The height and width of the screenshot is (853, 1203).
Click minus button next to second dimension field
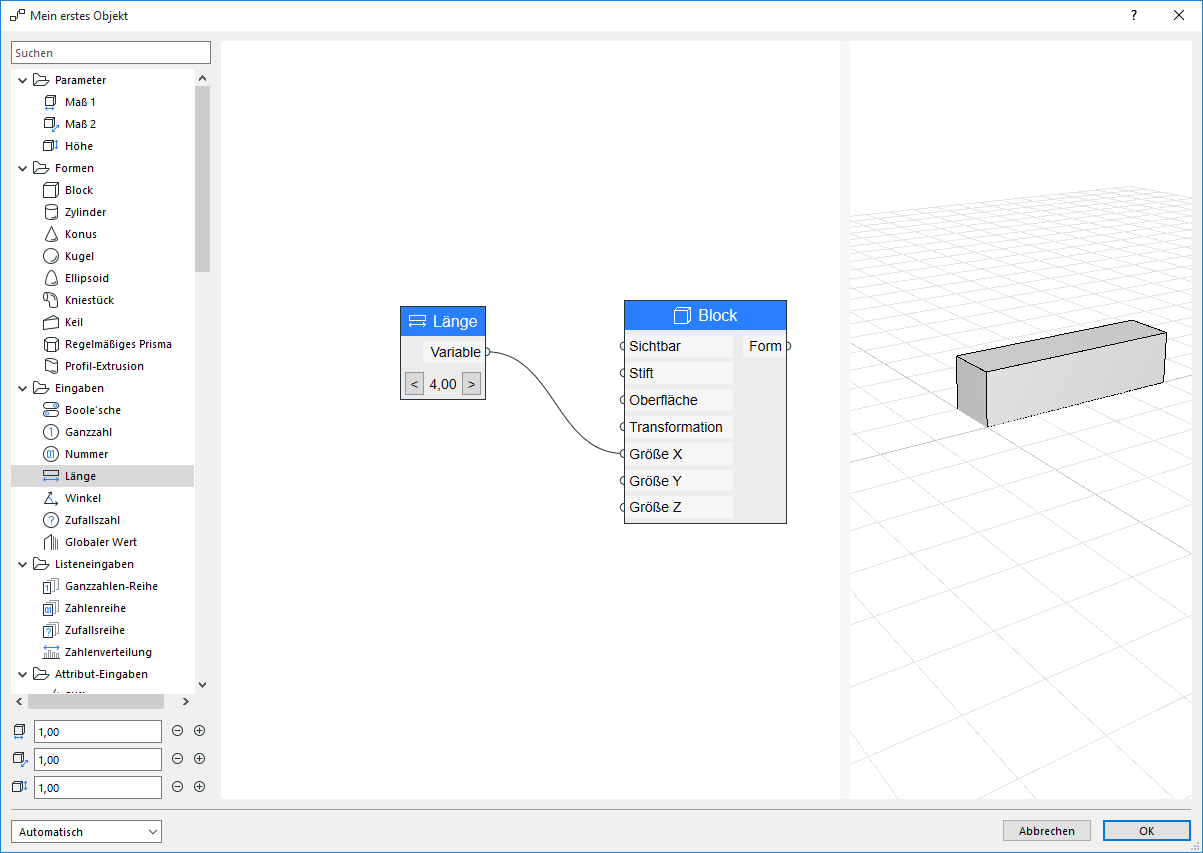coord(177,759)
